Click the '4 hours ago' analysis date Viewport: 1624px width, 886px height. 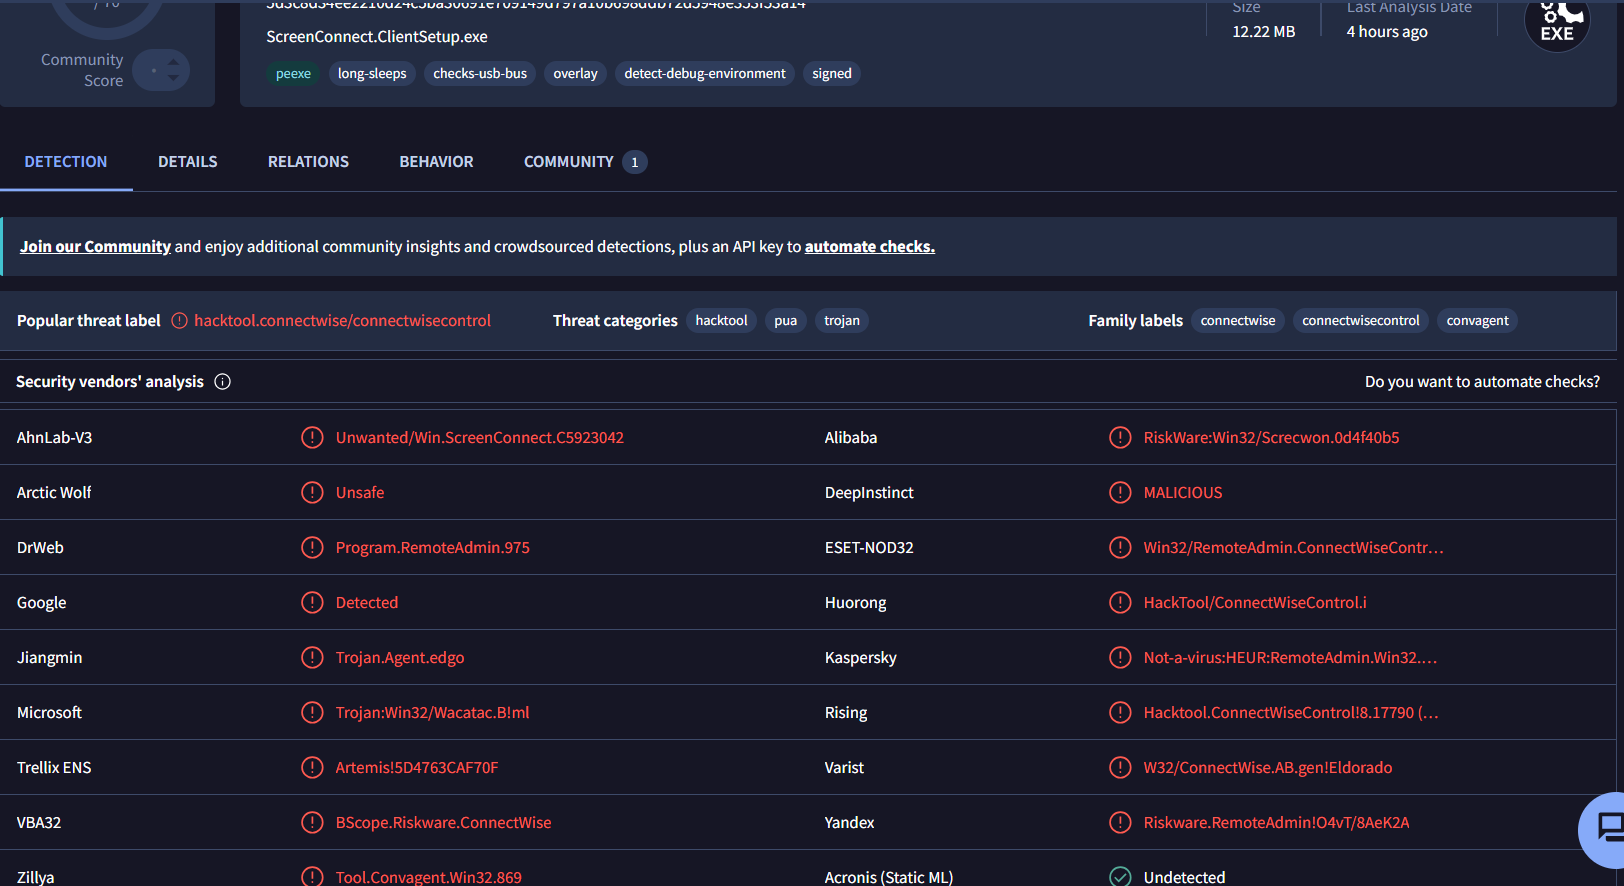point(1387,32)
